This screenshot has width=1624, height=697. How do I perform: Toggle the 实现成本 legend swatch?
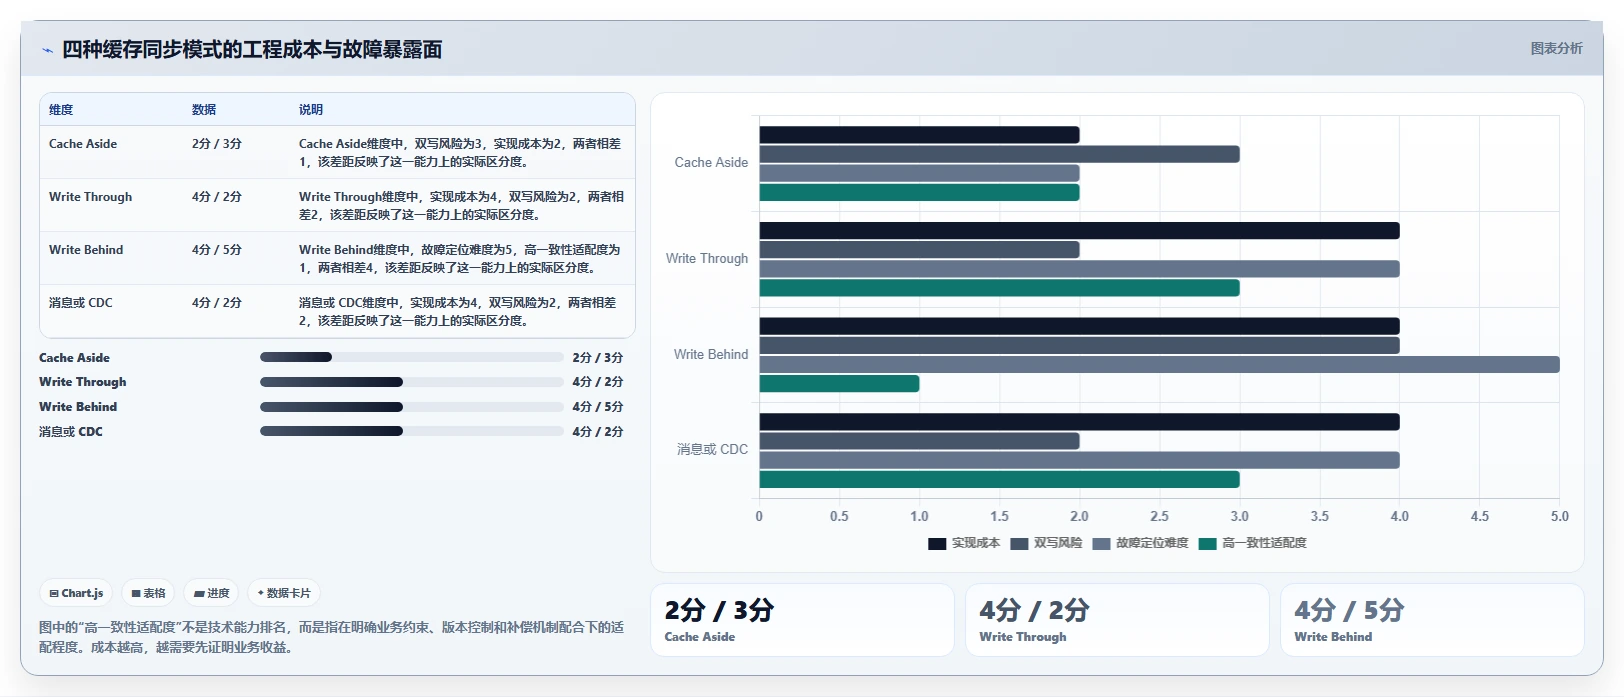tap(937, 543)
